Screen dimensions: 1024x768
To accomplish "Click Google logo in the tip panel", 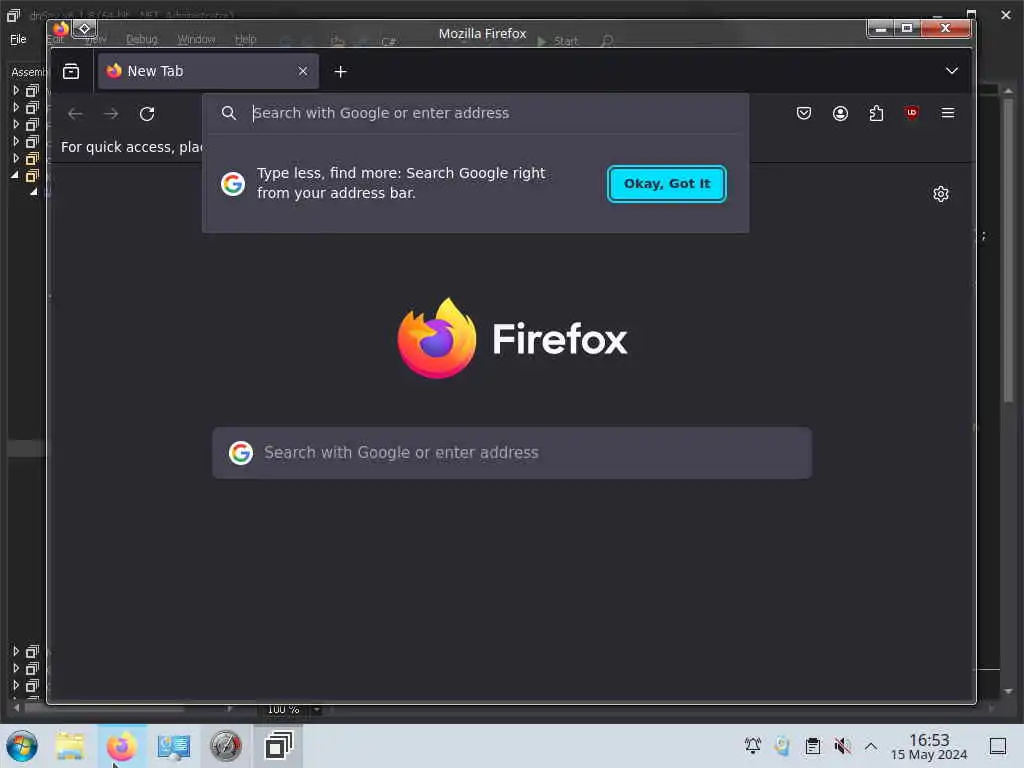I will (x=233, y=184).
